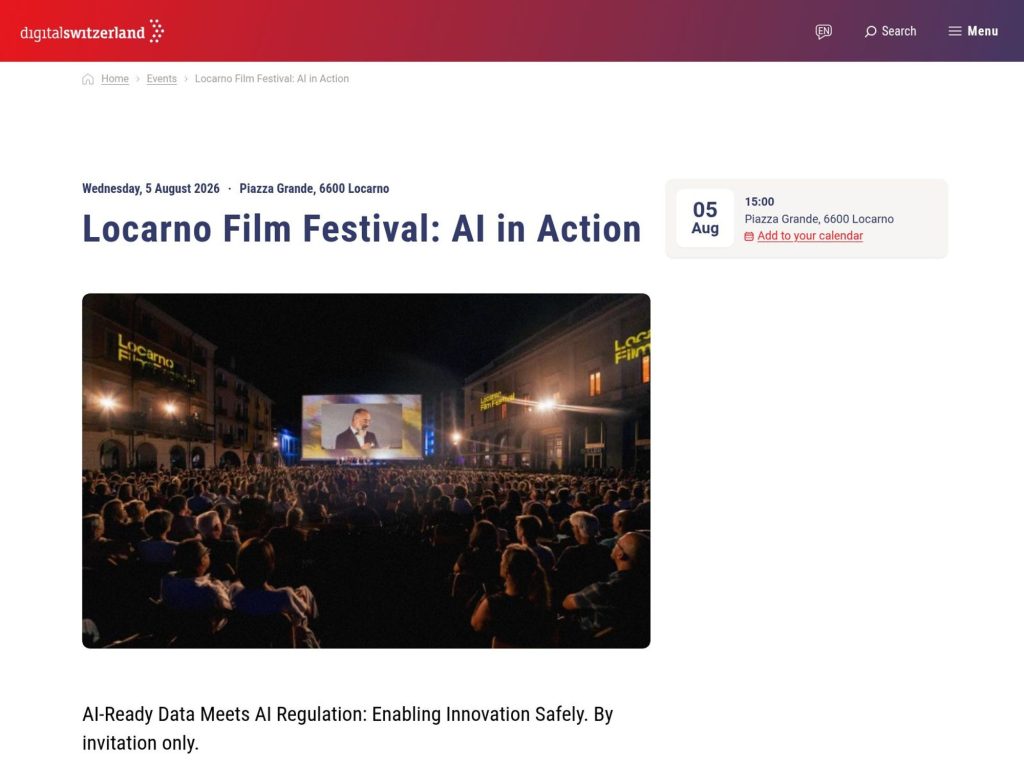Image resolution: width=1024 pixels, height=768 pixels.
Task: Toggle the navigation drawer via Menu
Action: click(972, 31)
